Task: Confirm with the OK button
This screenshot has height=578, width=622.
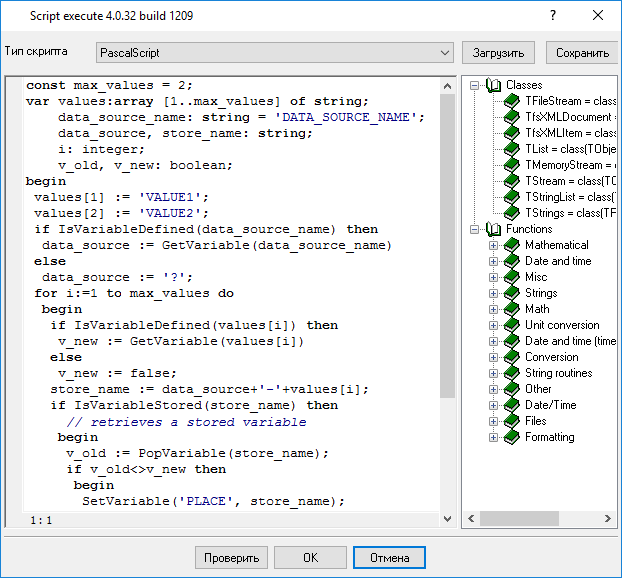Action: 310,558
